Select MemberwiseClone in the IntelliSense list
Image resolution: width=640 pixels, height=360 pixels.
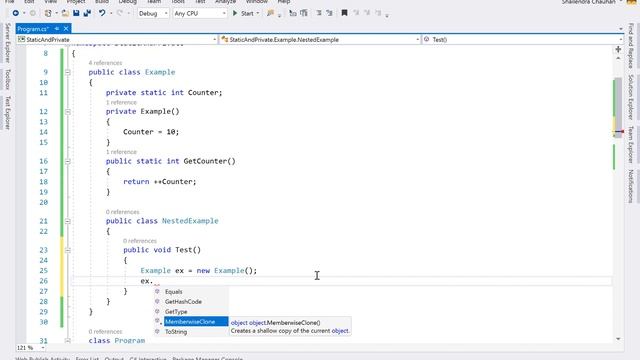pyautogui.click(x=191, y=322)
